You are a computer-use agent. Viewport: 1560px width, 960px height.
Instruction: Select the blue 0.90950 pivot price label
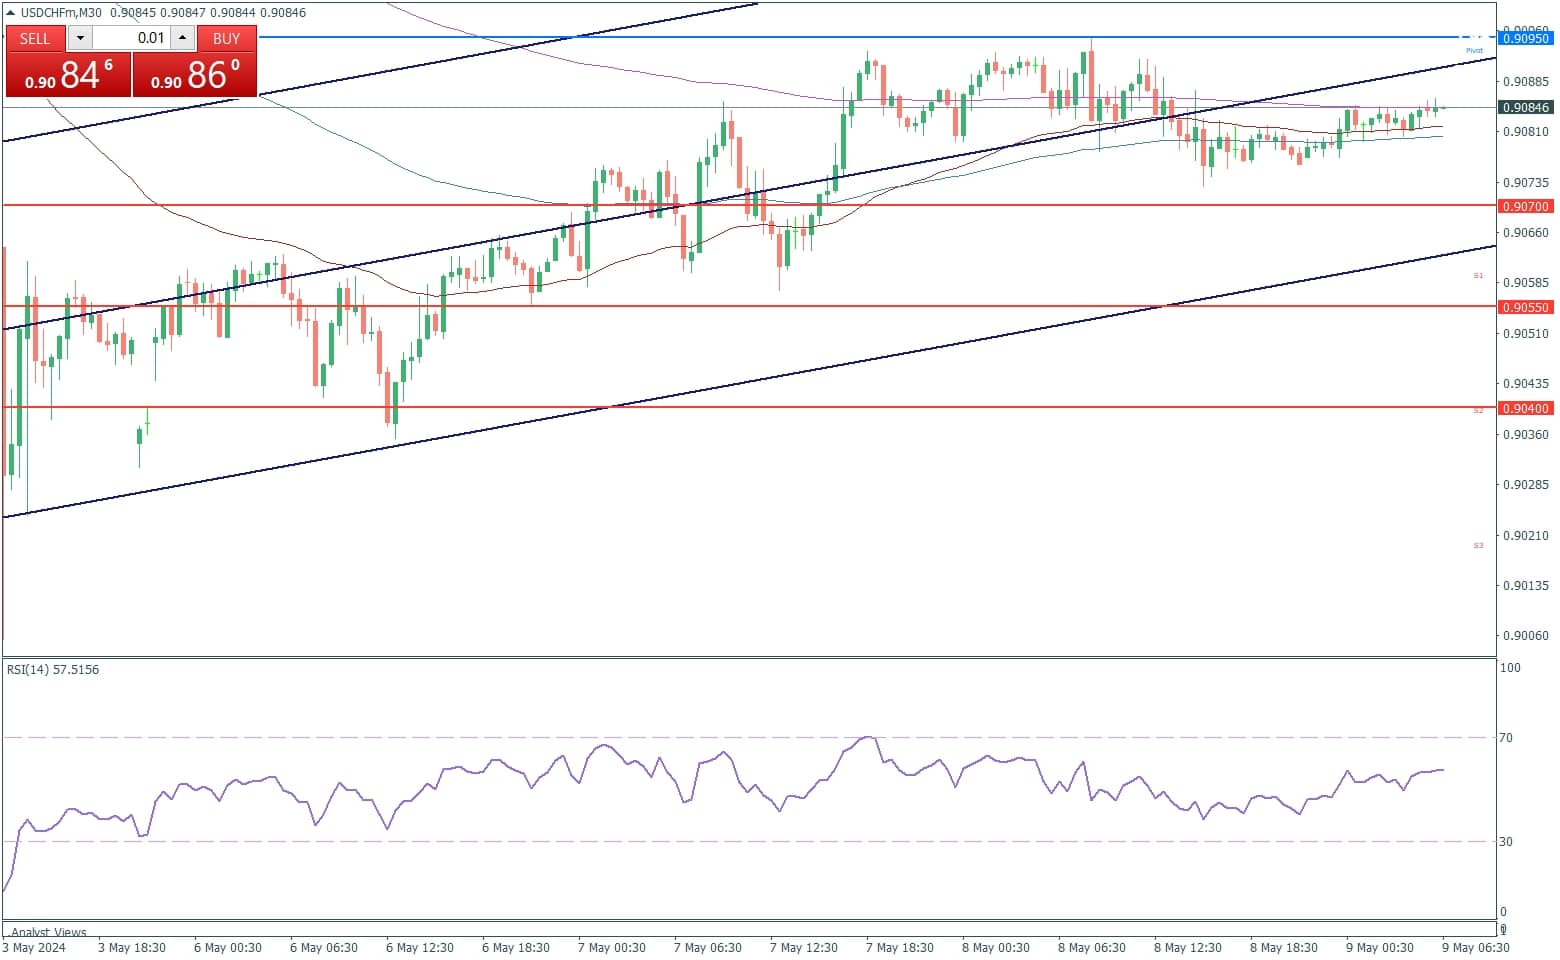(1525, 38)
